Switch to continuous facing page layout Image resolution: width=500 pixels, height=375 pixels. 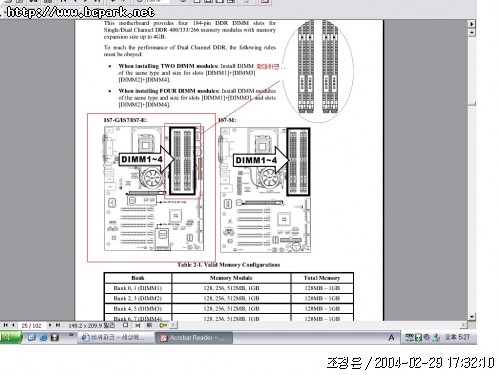(x=149, y=325)
